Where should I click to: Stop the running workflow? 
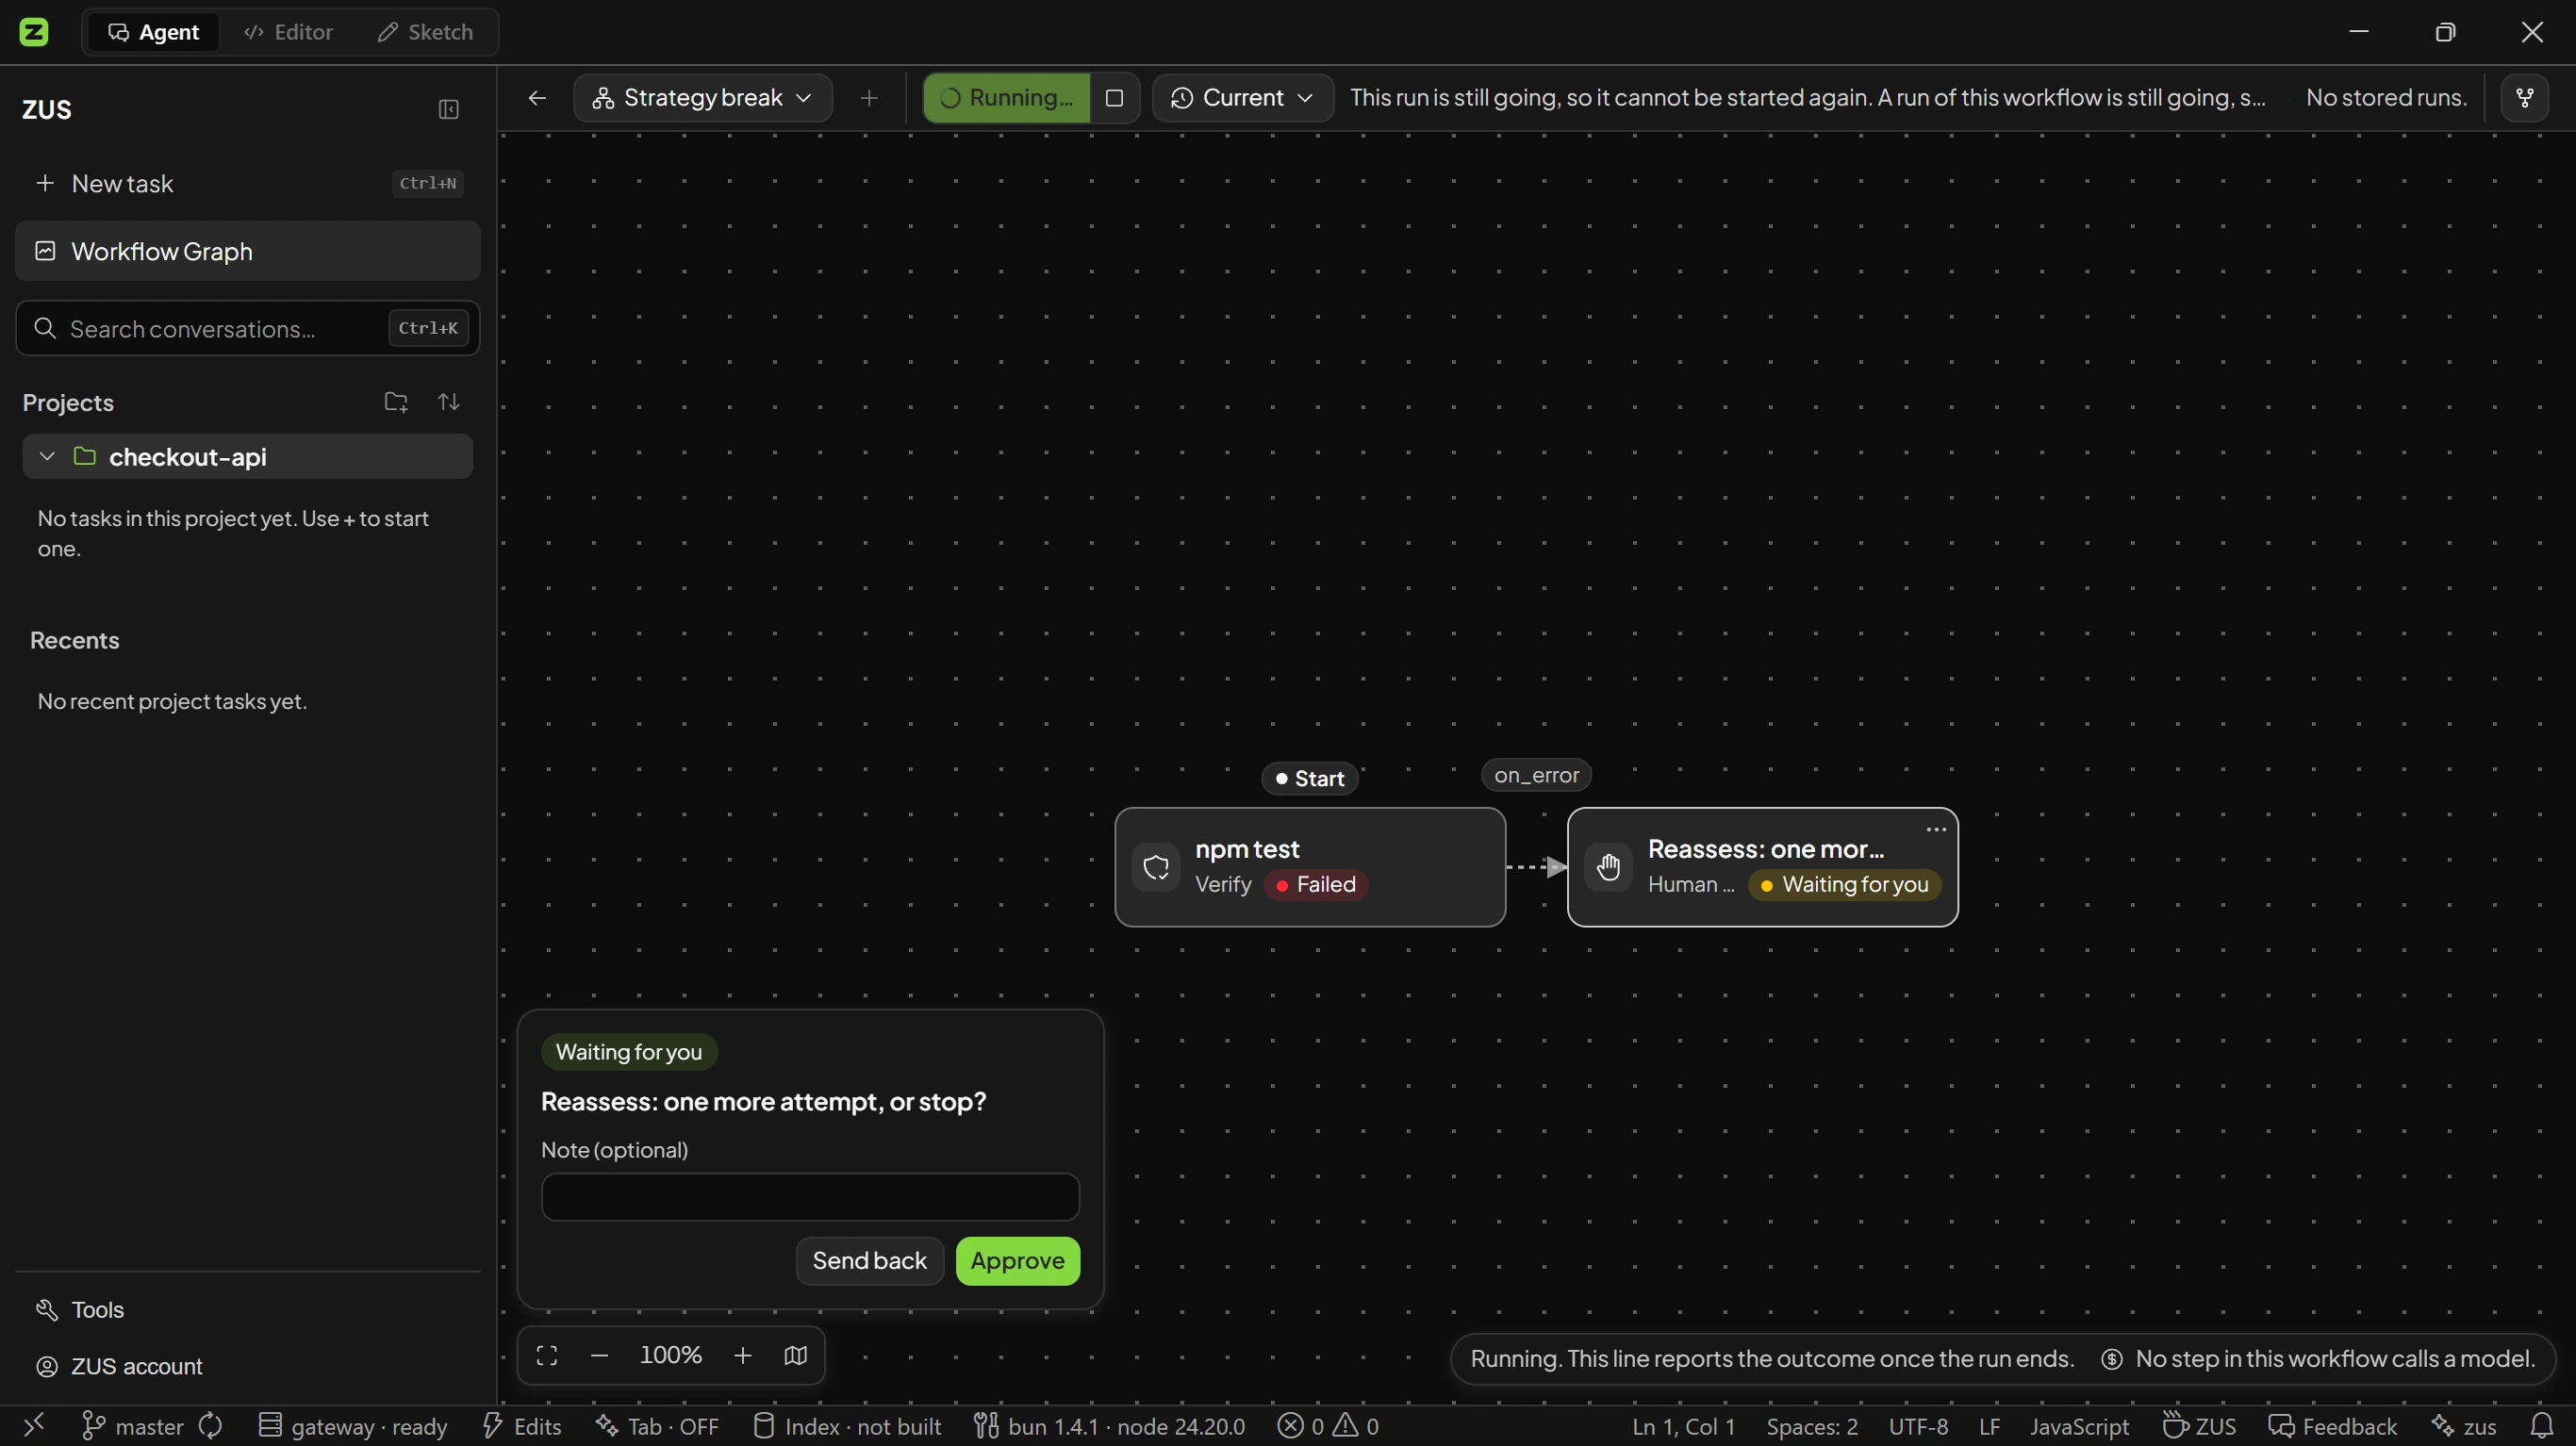[x=1114, y=98]
